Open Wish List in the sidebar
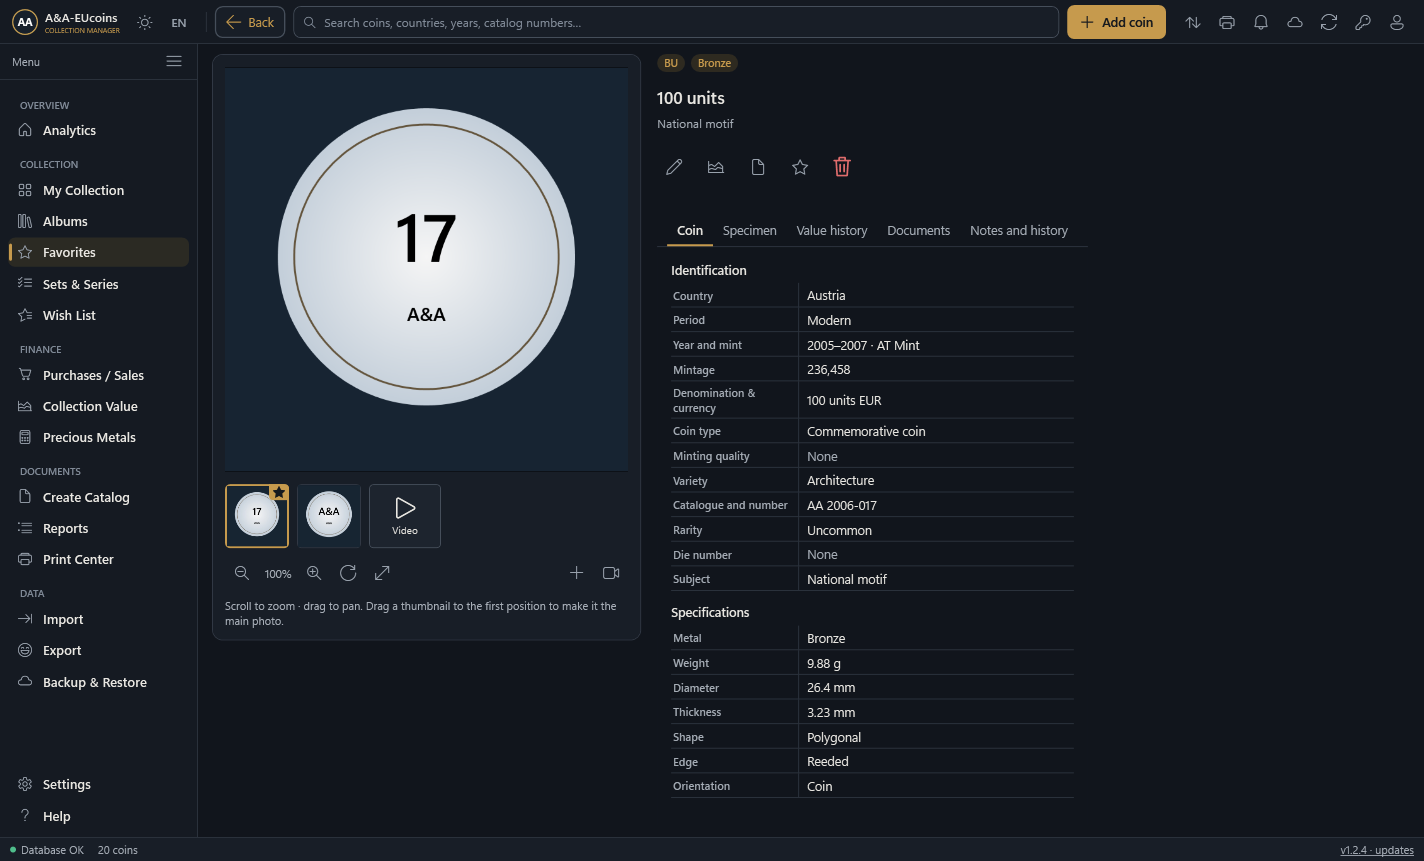Image resolution: width=1424 pixels, height=861 pixels. coord(98,316)
